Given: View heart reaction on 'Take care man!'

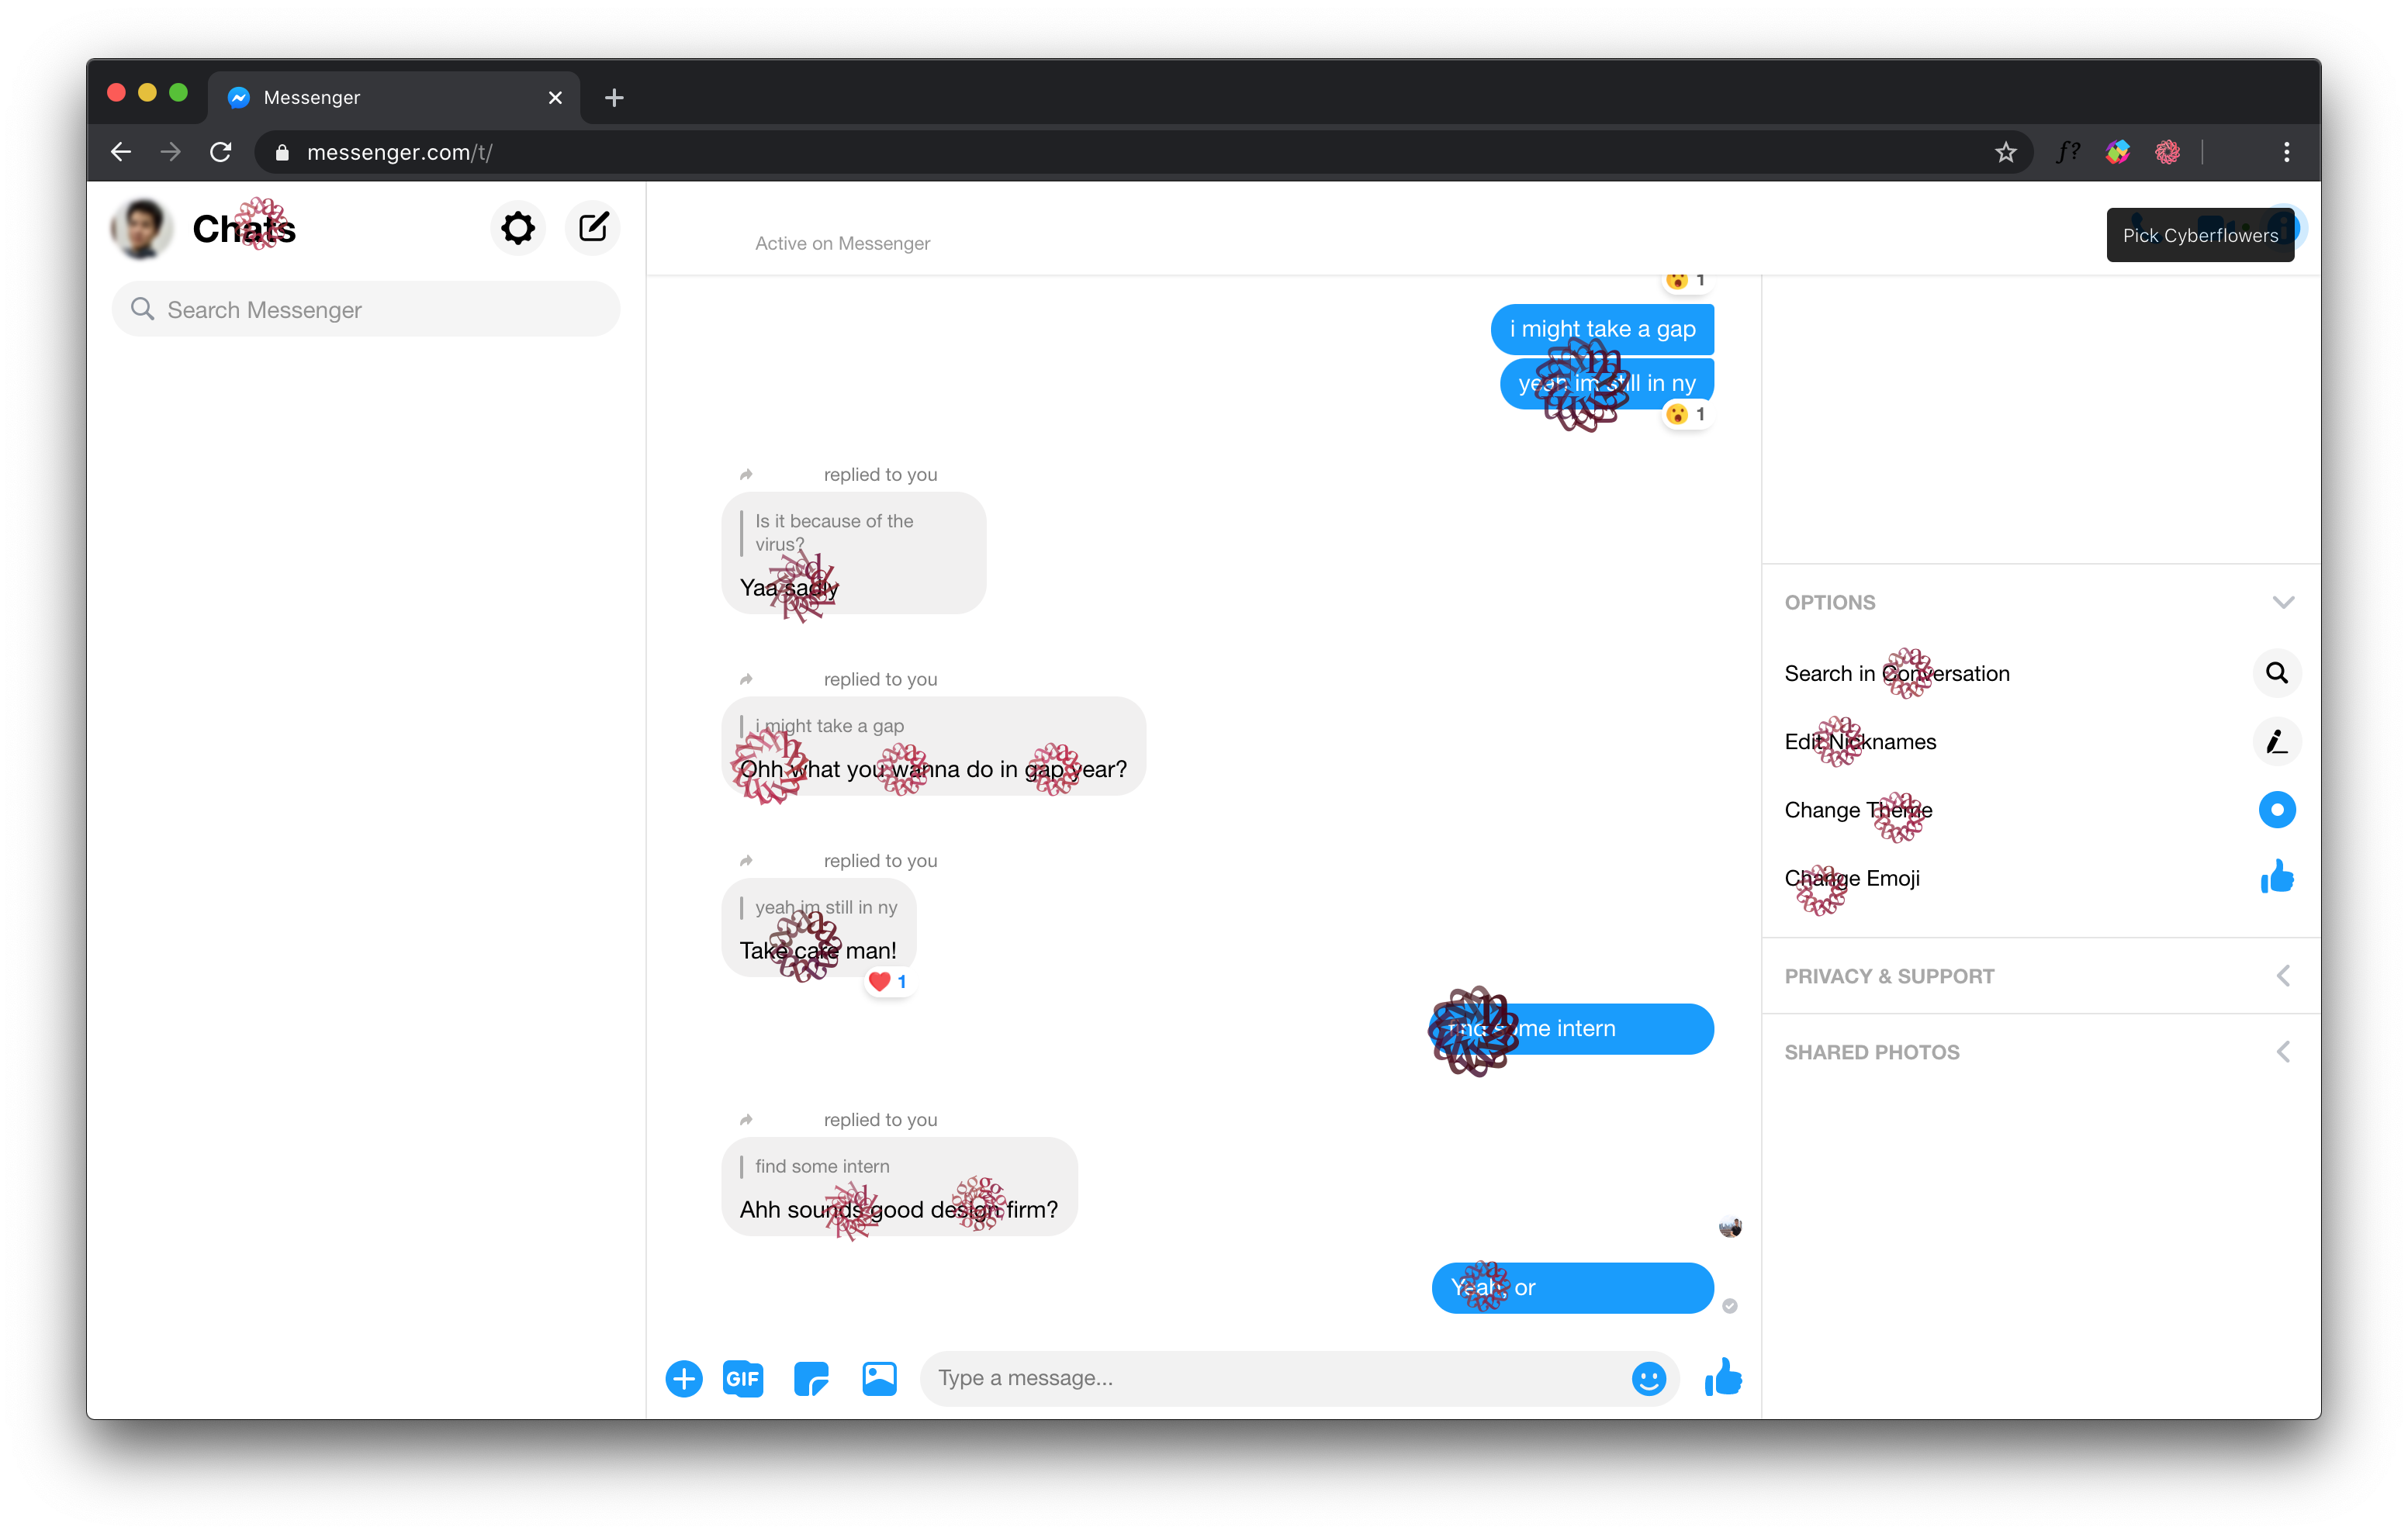Looking at the screenshot, I should (888, 982).
